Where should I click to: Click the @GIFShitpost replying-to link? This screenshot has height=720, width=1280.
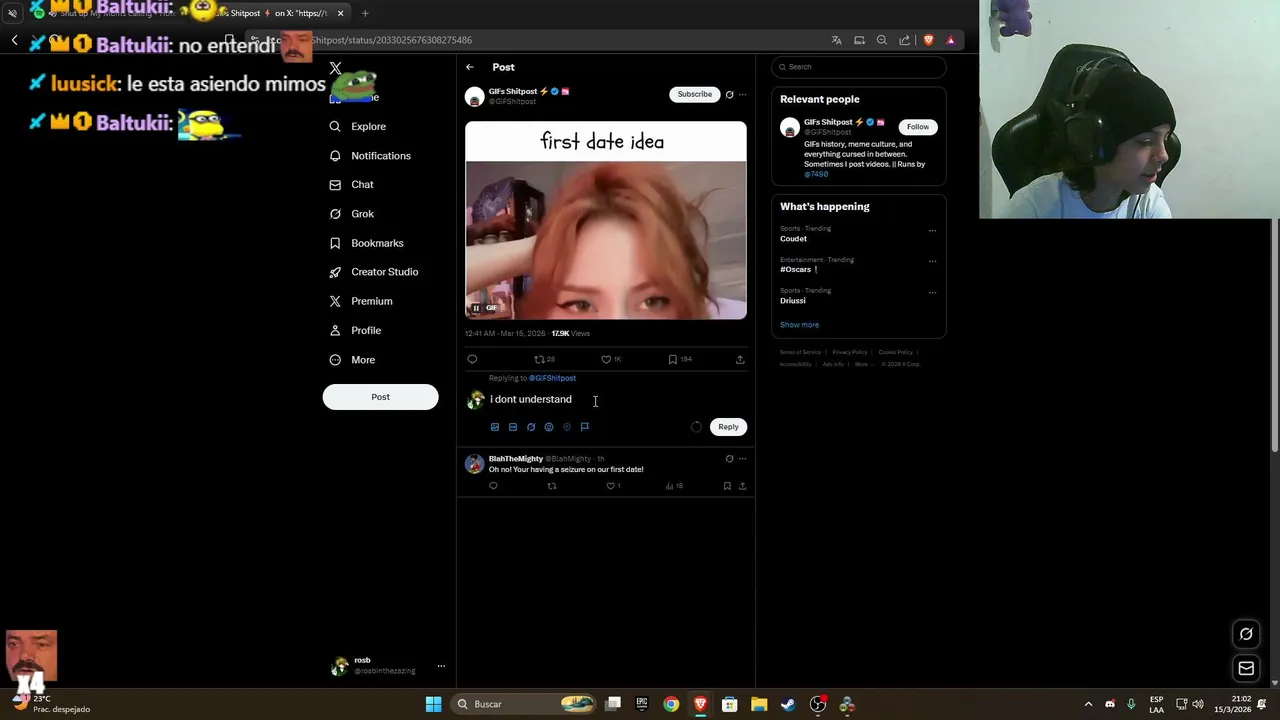(x=552, y=378)
